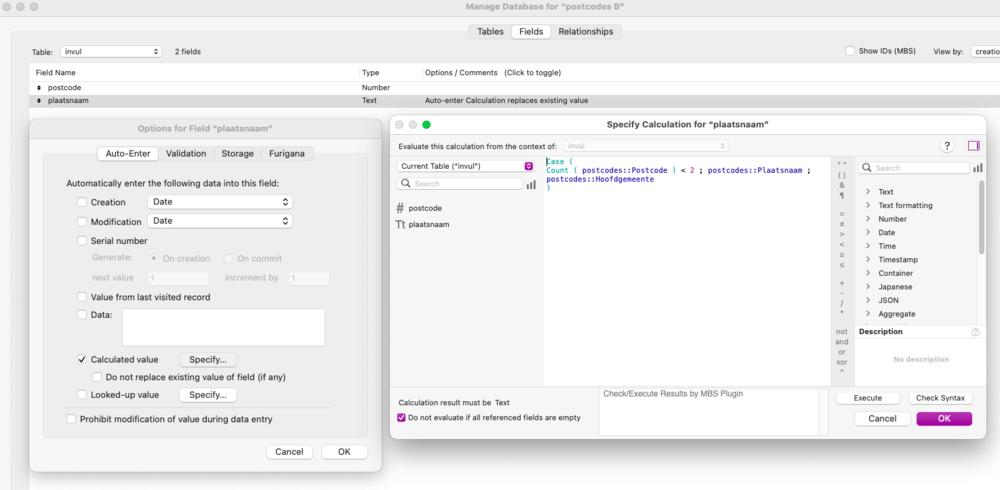This screenshot has height=490, width=1000.
Task: Click the sort icon beside fields search
Action: (x=531, y=184)
